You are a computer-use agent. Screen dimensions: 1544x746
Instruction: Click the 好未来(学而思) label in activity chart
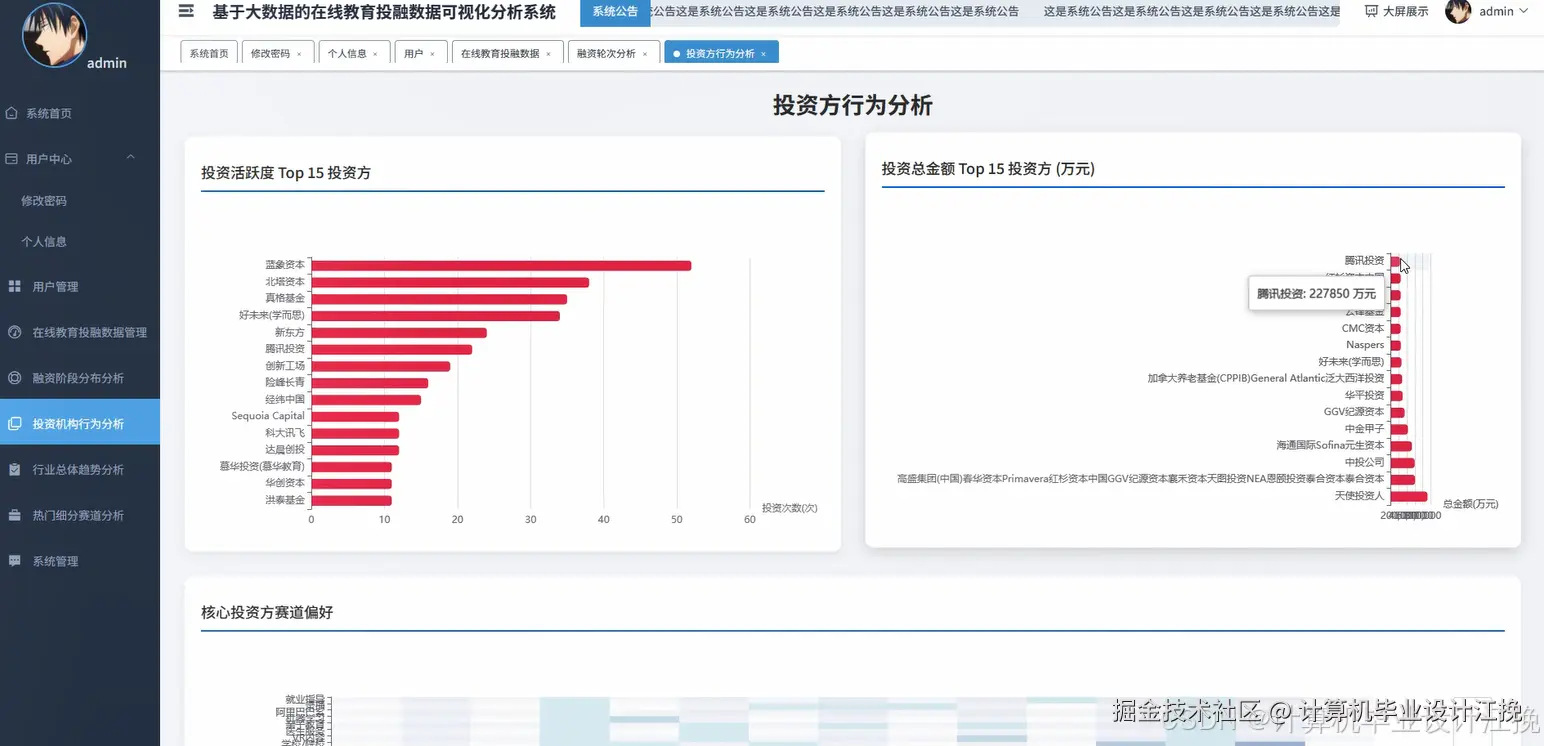272,315
